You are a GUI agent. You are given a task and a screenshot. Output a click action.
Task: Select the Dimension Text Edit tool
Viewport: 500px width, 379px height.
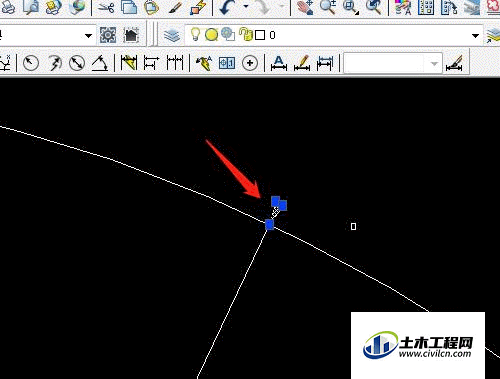302,63
